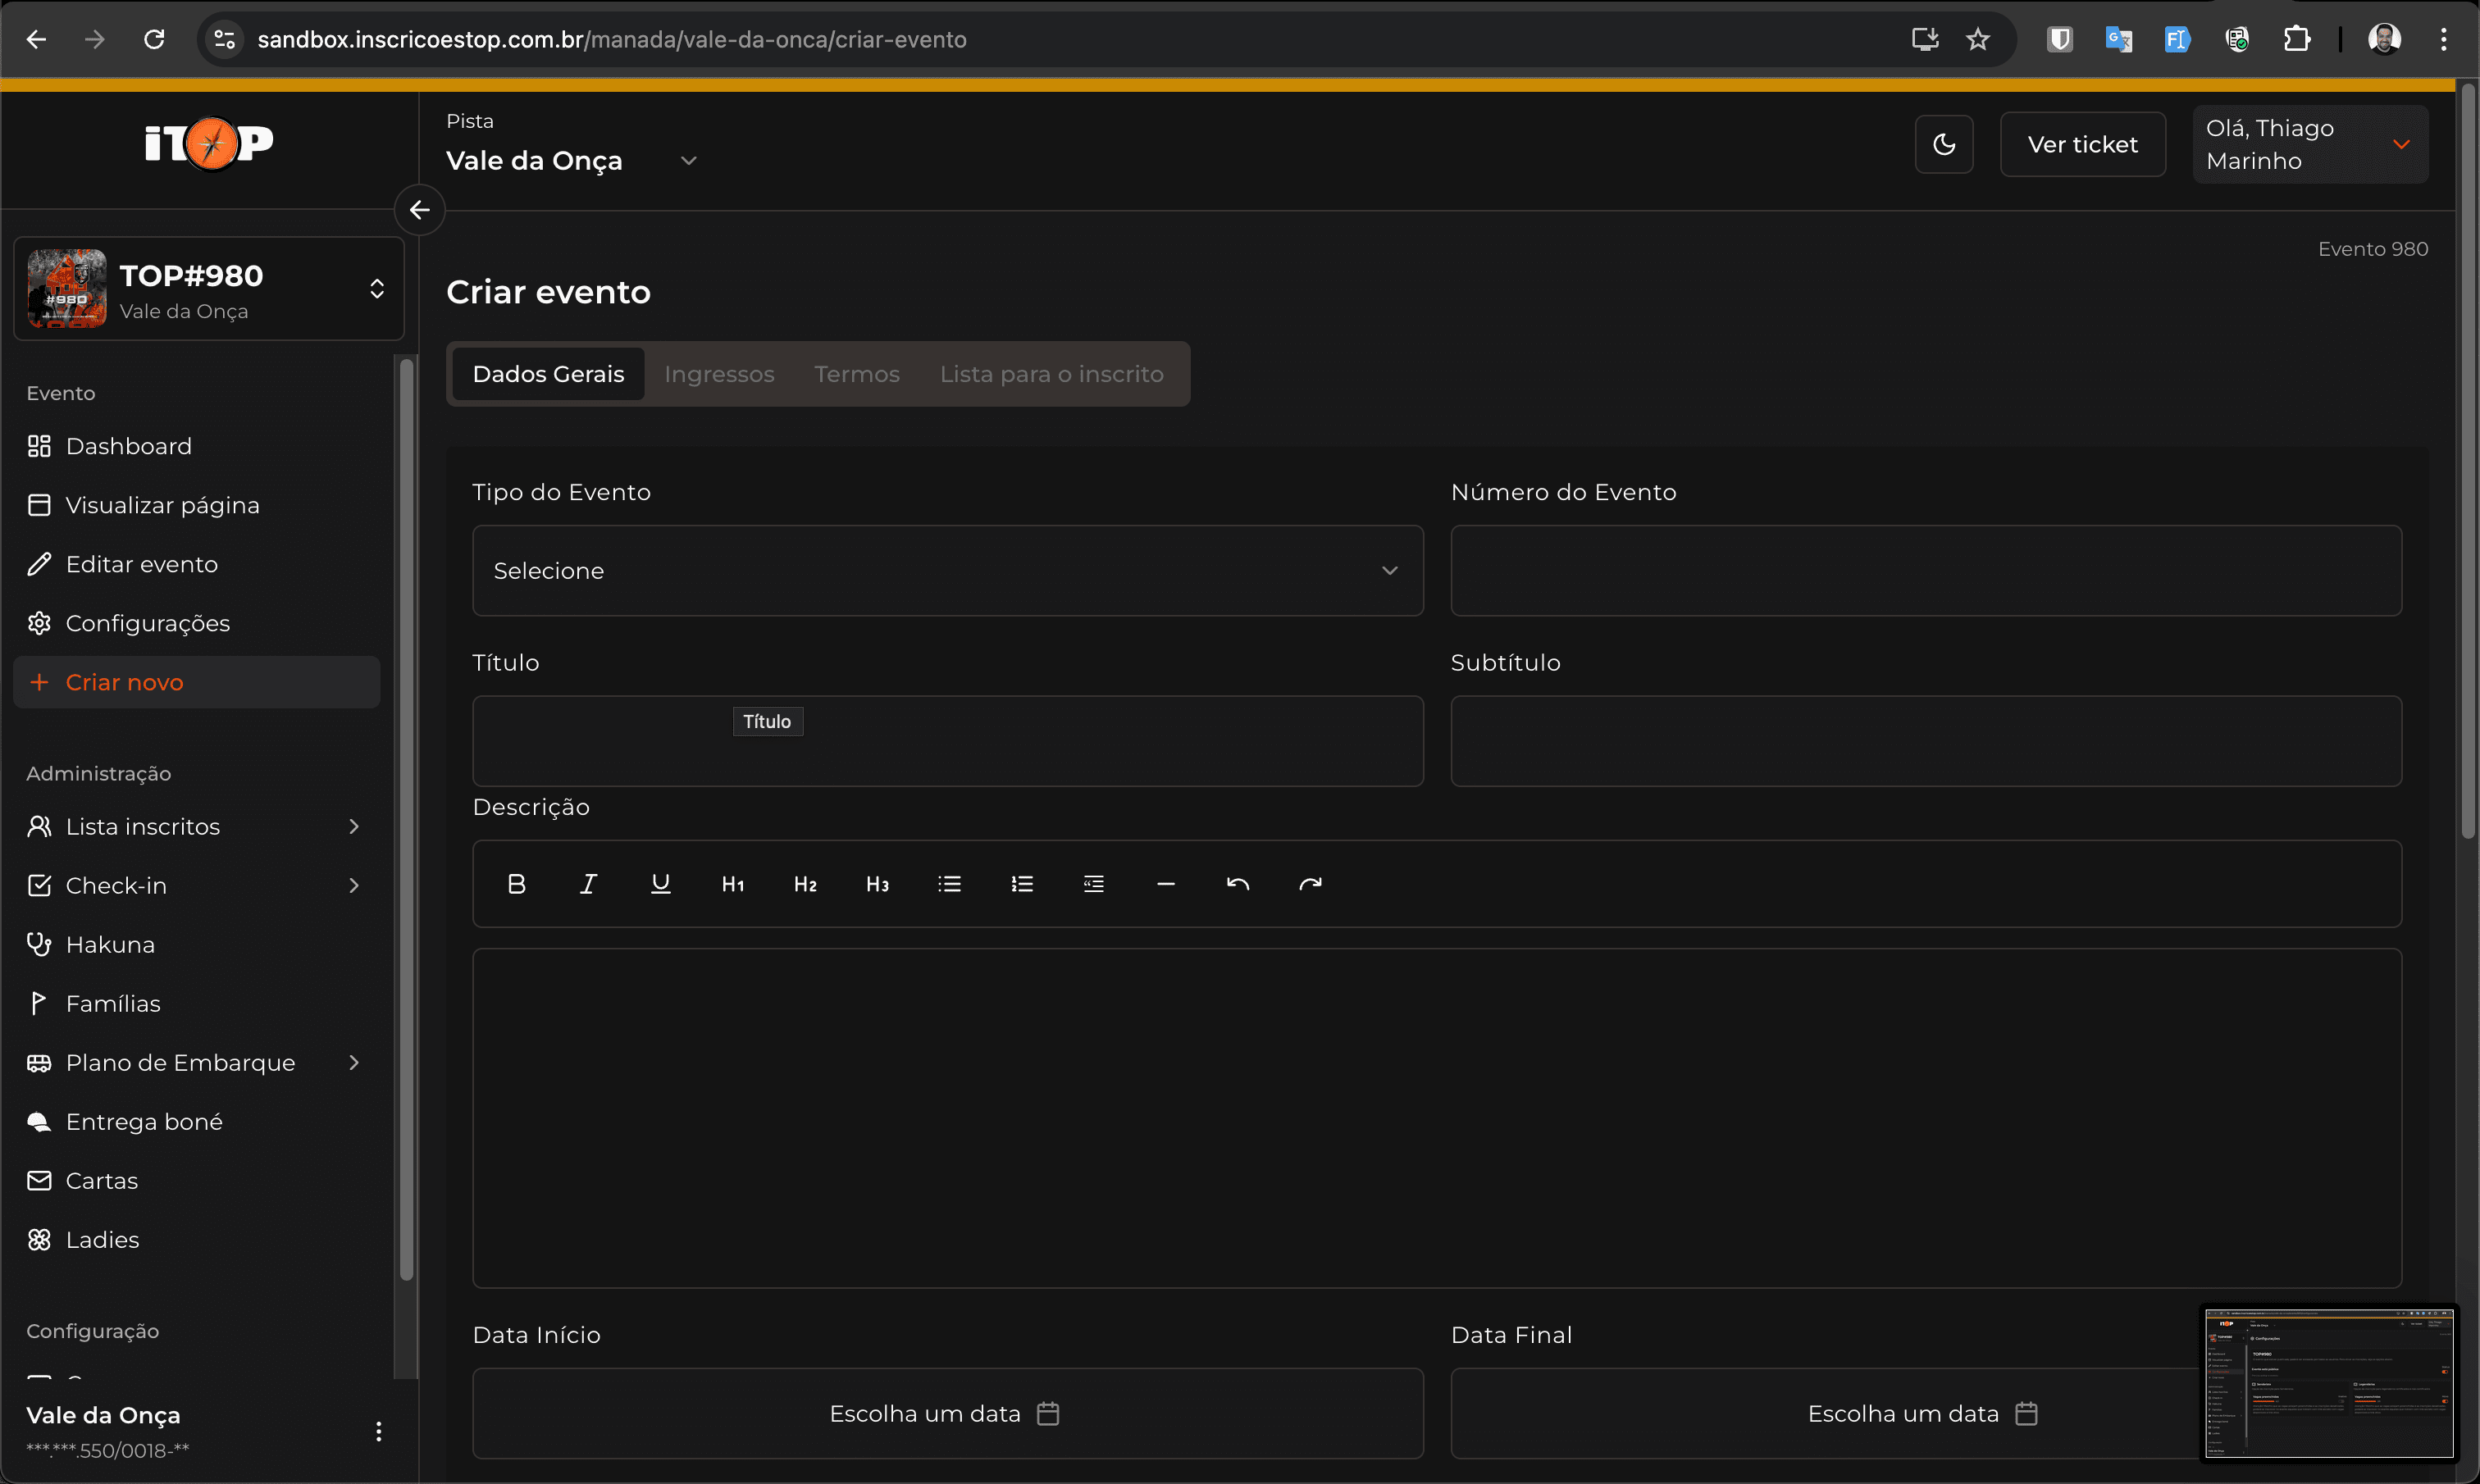Click the indent/blockquote toolbar icon
2480x1484 pixels.
tap(1093, 884)
